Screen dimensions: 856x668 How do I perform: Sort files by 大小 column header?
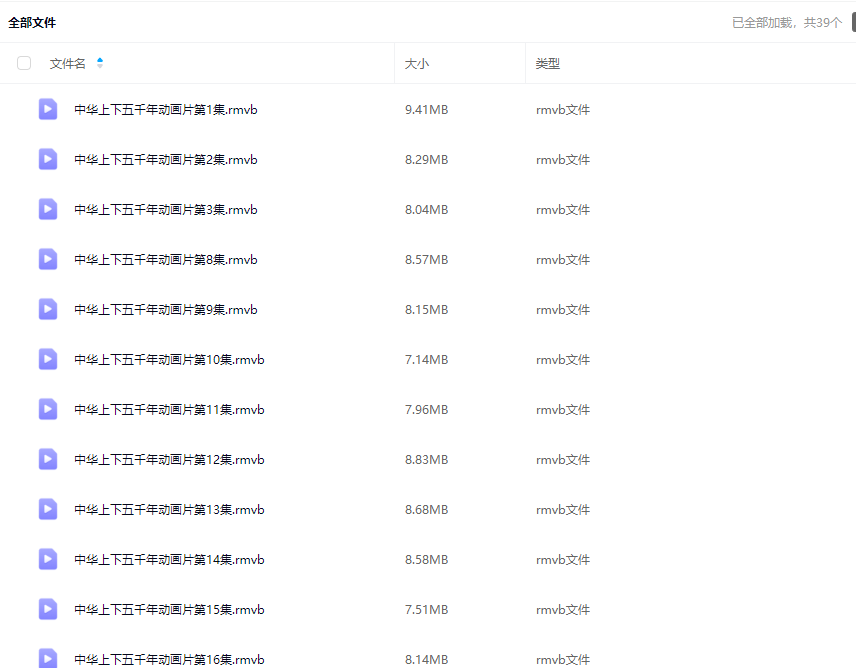(x=416, y=63)
